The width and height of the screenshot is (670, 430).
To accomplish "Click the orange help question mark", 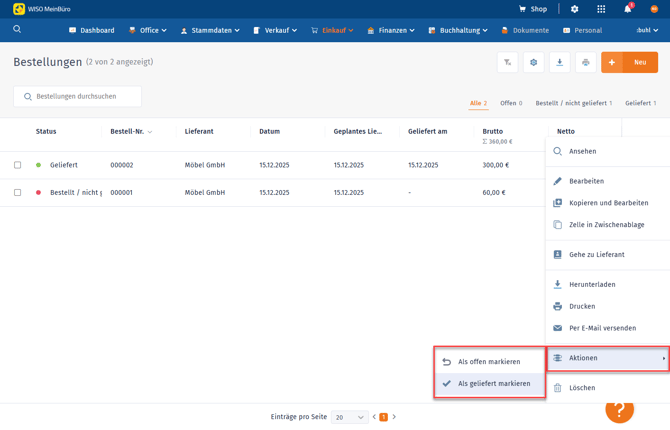I will pyautogui.click(x=619, y=409).
